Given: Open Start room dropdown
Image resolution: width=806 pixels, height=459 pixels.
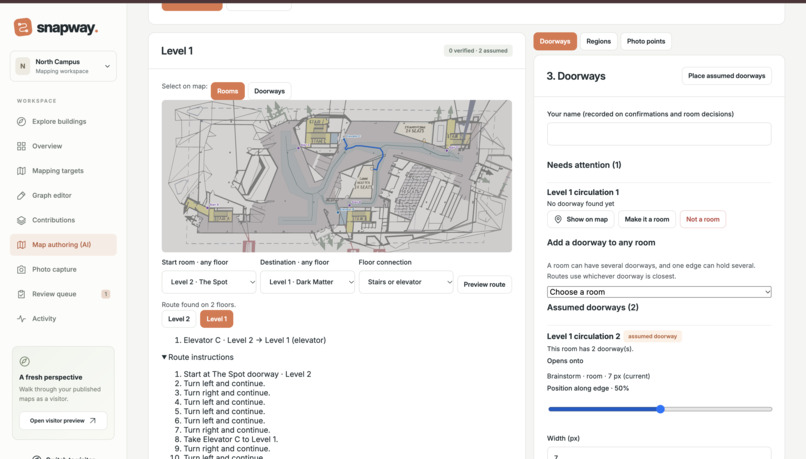Looking at the screenshot, I should (209, 282).
